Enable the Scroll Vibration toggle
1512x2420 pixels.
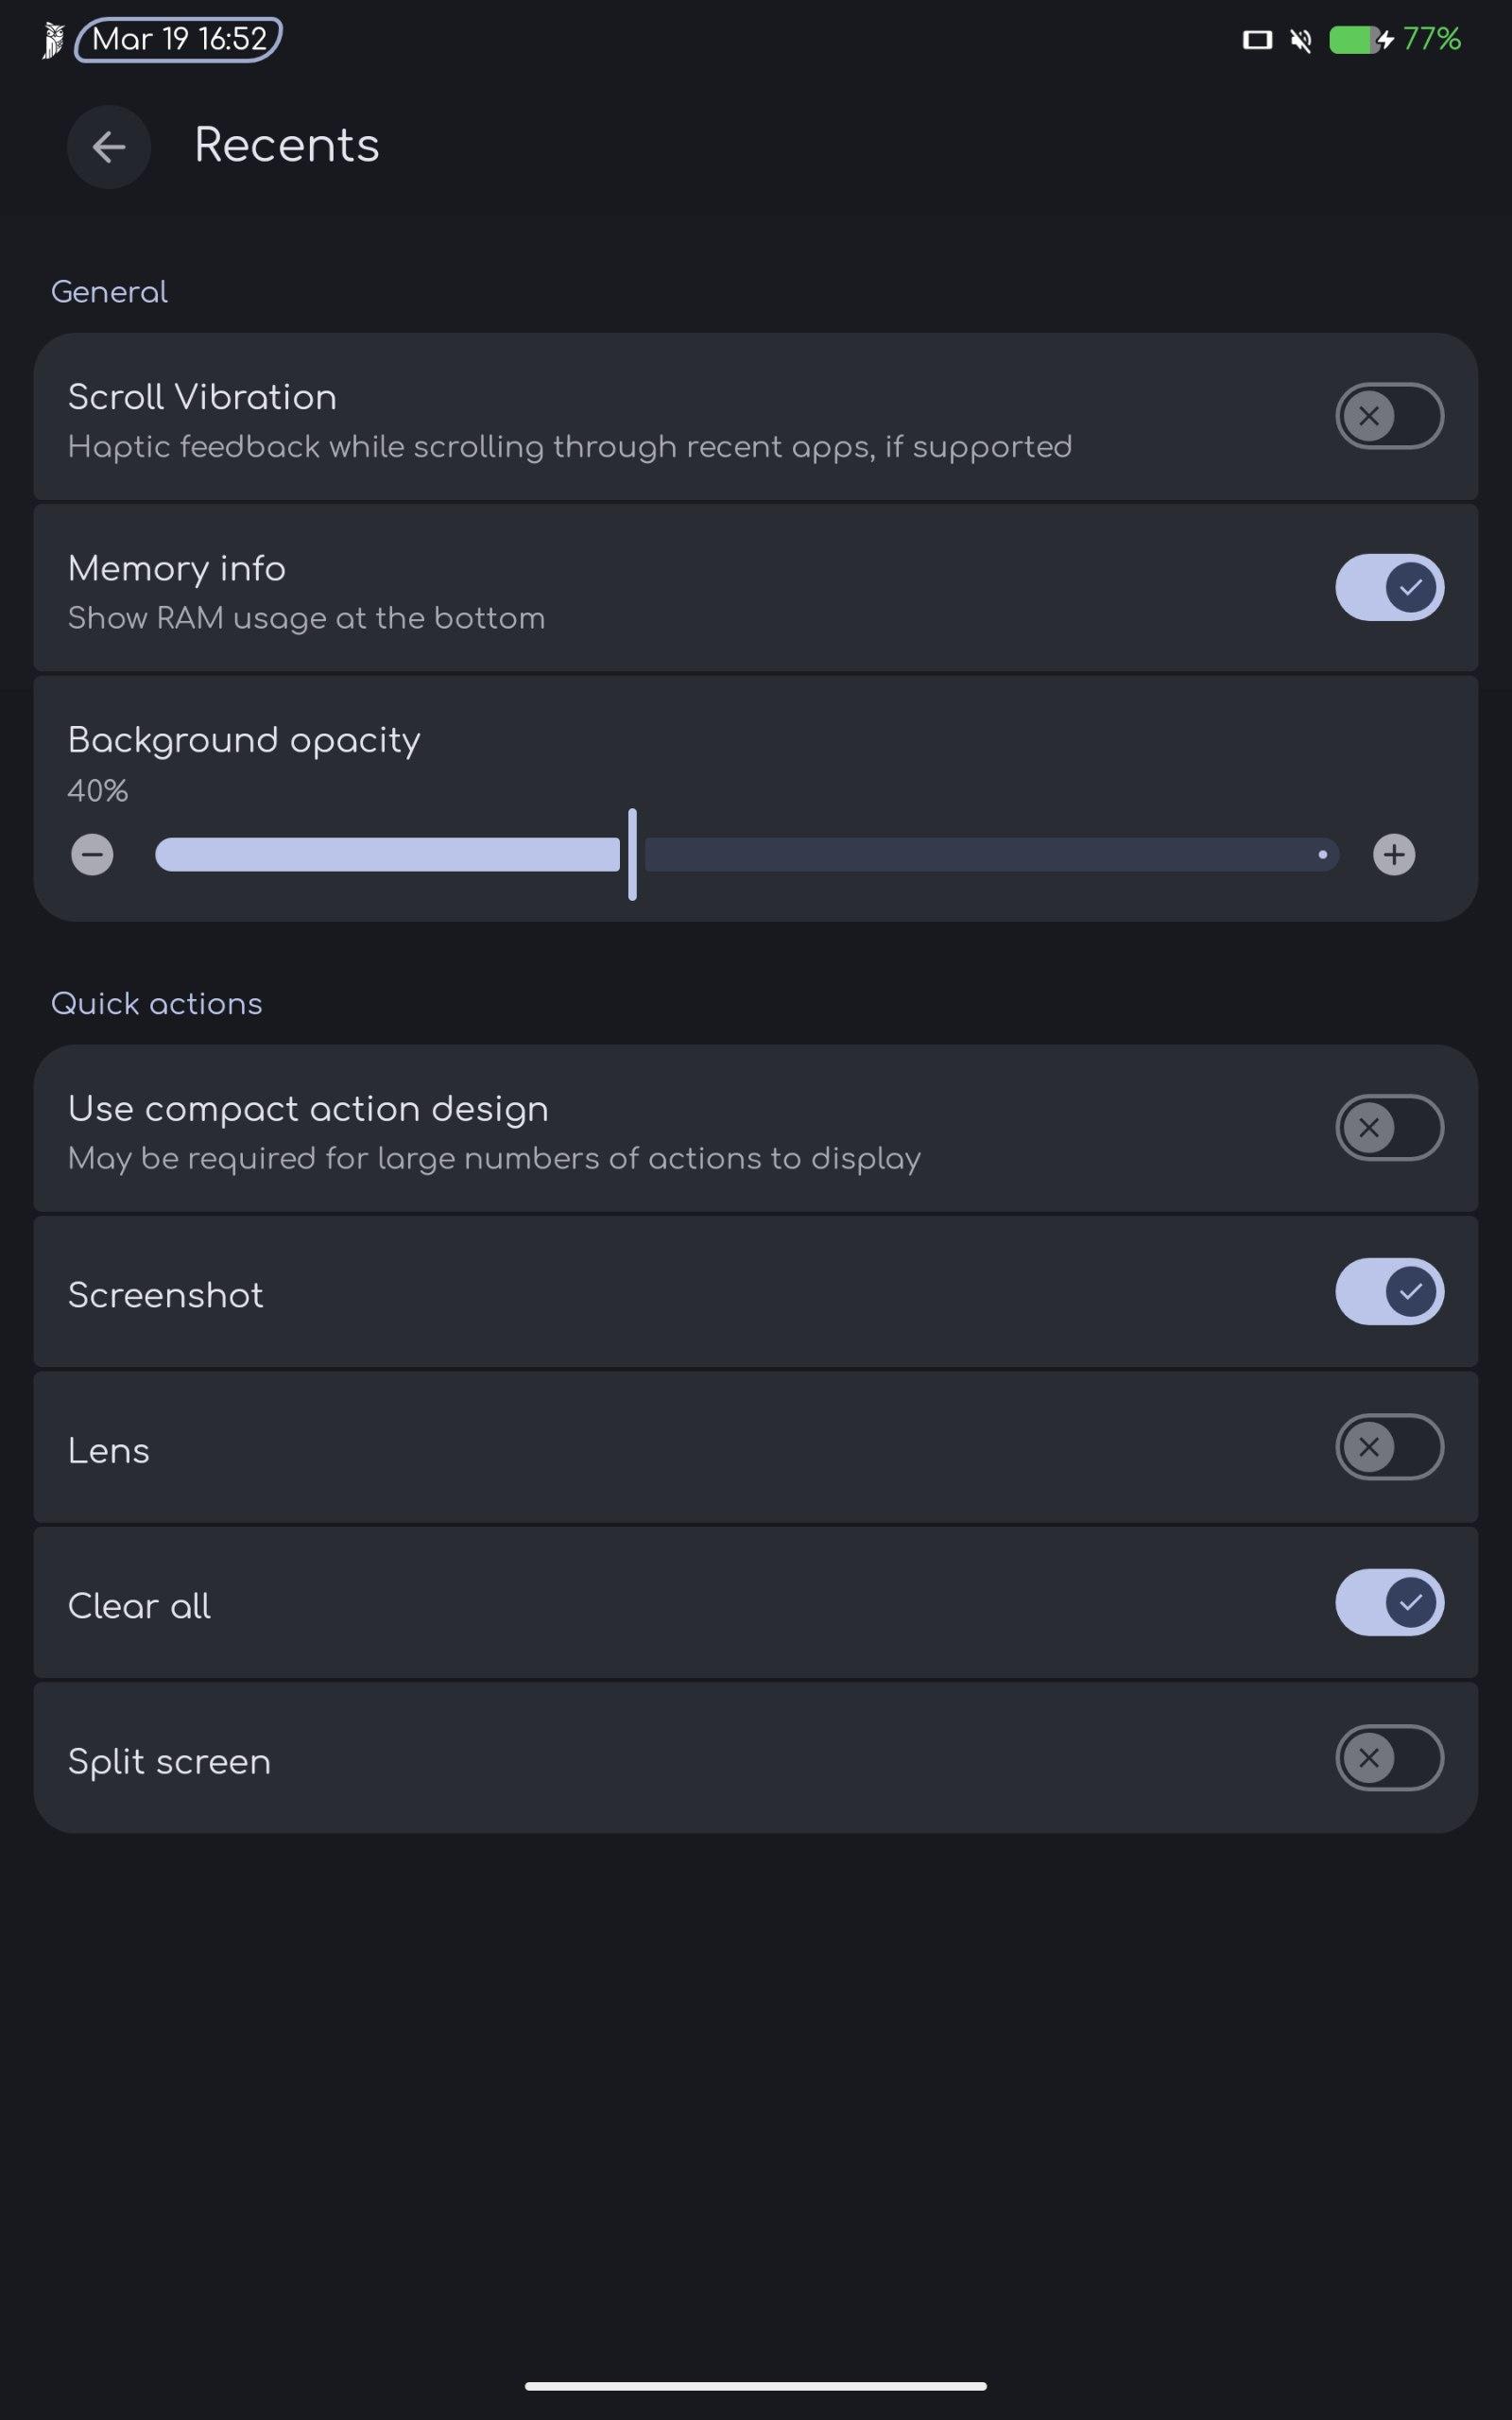point(1388,416)
